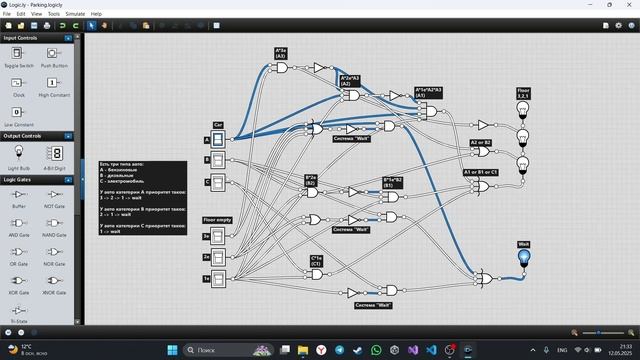Screen dimensions: 640x360
Task: Click the second simulation control in bottom bar
Action: [21, 332]
